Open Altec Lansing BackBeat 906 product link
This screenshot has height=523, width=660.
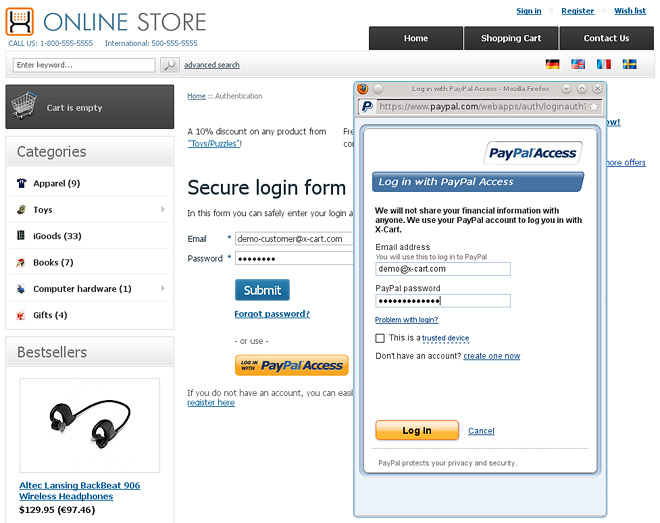[x=80, y=491]
